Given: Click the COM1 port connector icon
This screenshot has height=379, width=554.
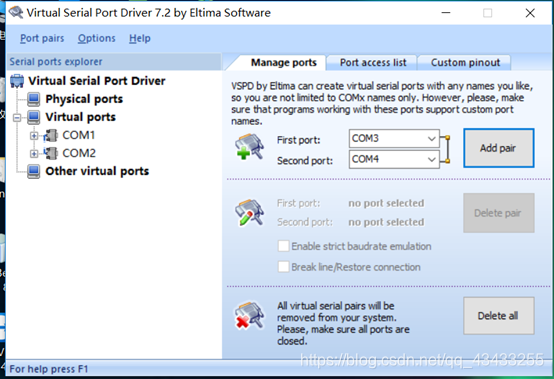Looking at the screenshot, I should pyautogui.click(x=51, y=136).
